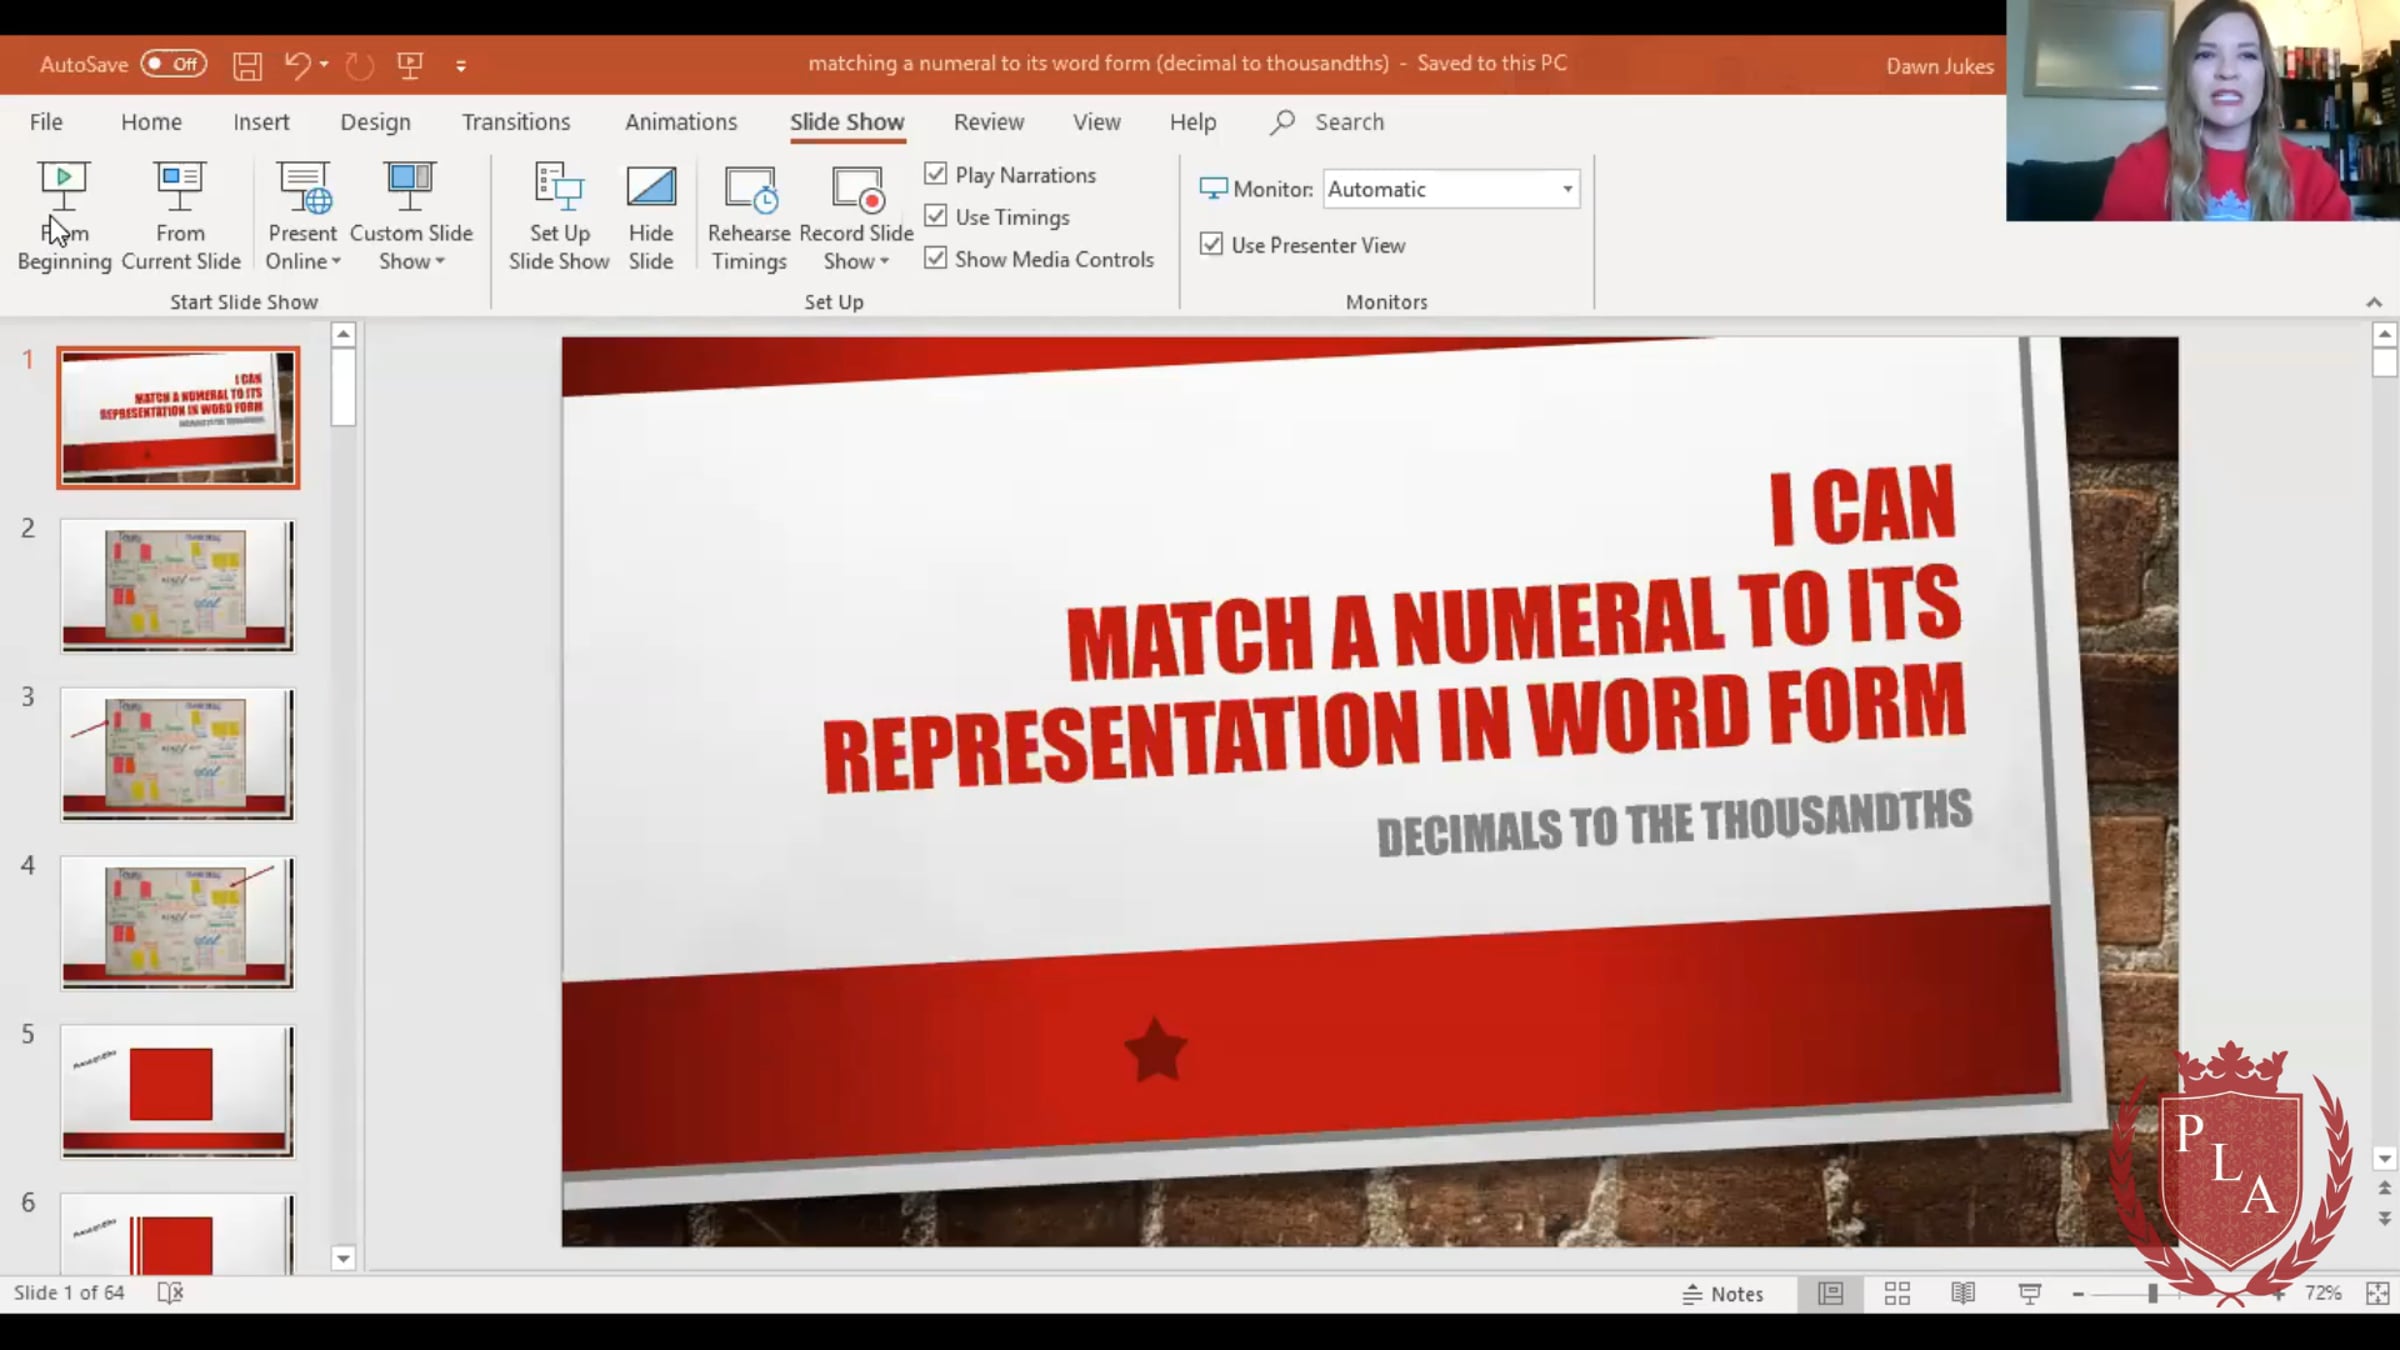
Task: Select the 'Decimals to the Thousandths' subtitle
Action: (x=1675, y=823)
